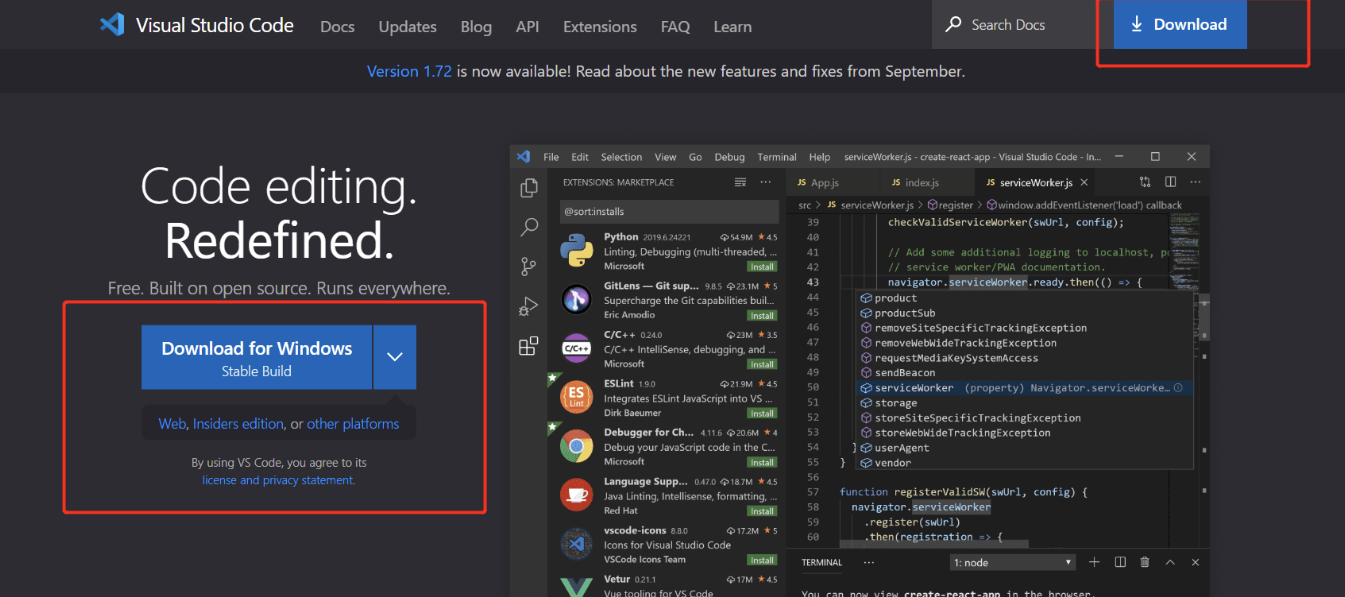Click Install for the GitLens extension
The height and width of the screenshot is (597, 1345).
(763, 315)
